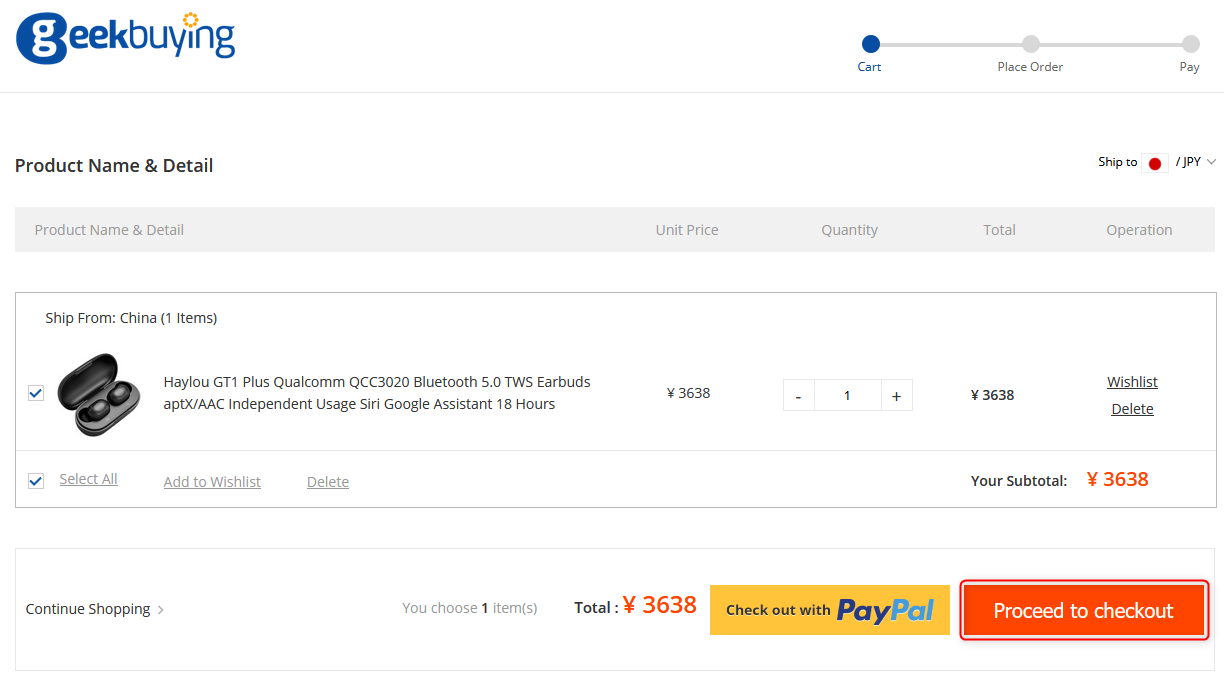1224x680 pixels.
Task: Check out with PayPal
Action: coord(830,610)
